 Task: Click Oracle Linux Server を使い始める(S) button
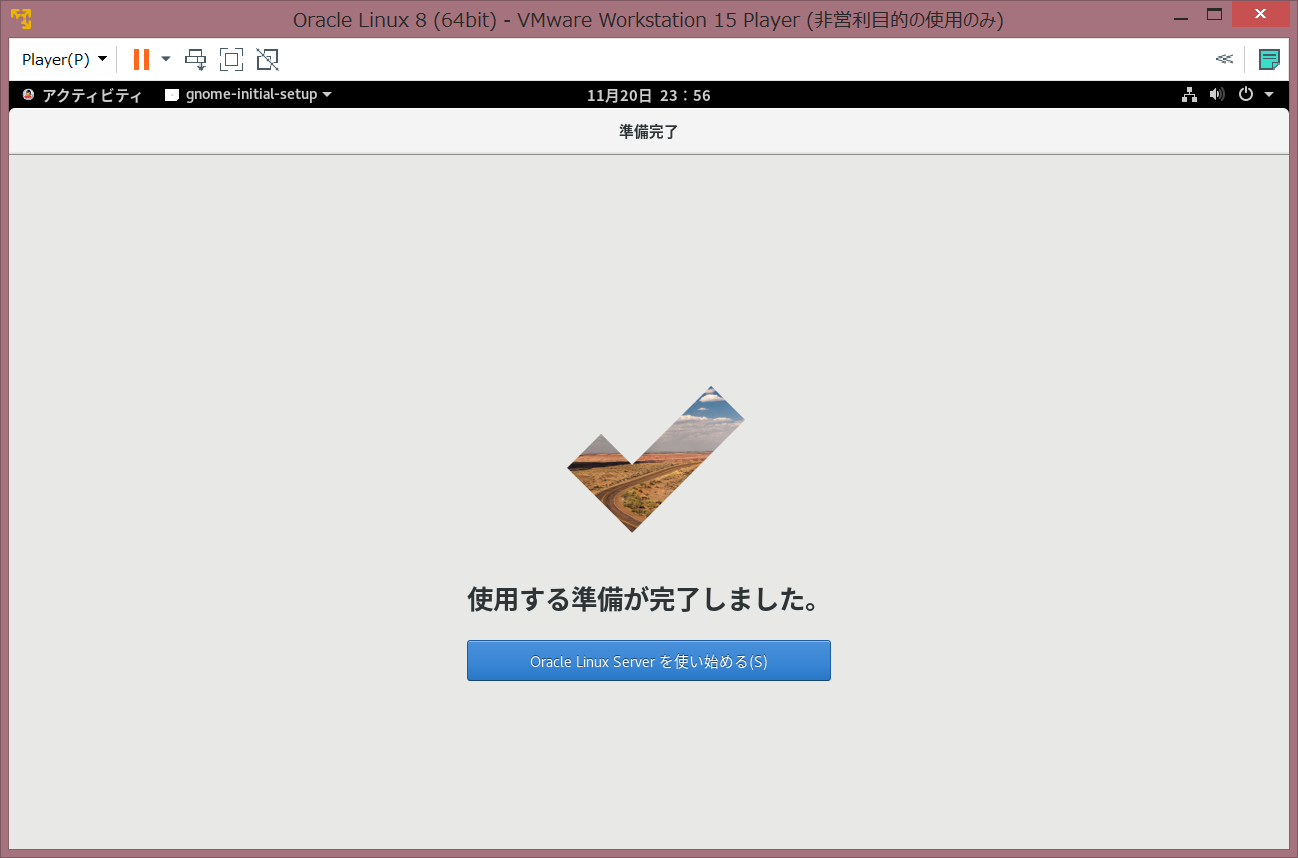[x=649, y=661]
